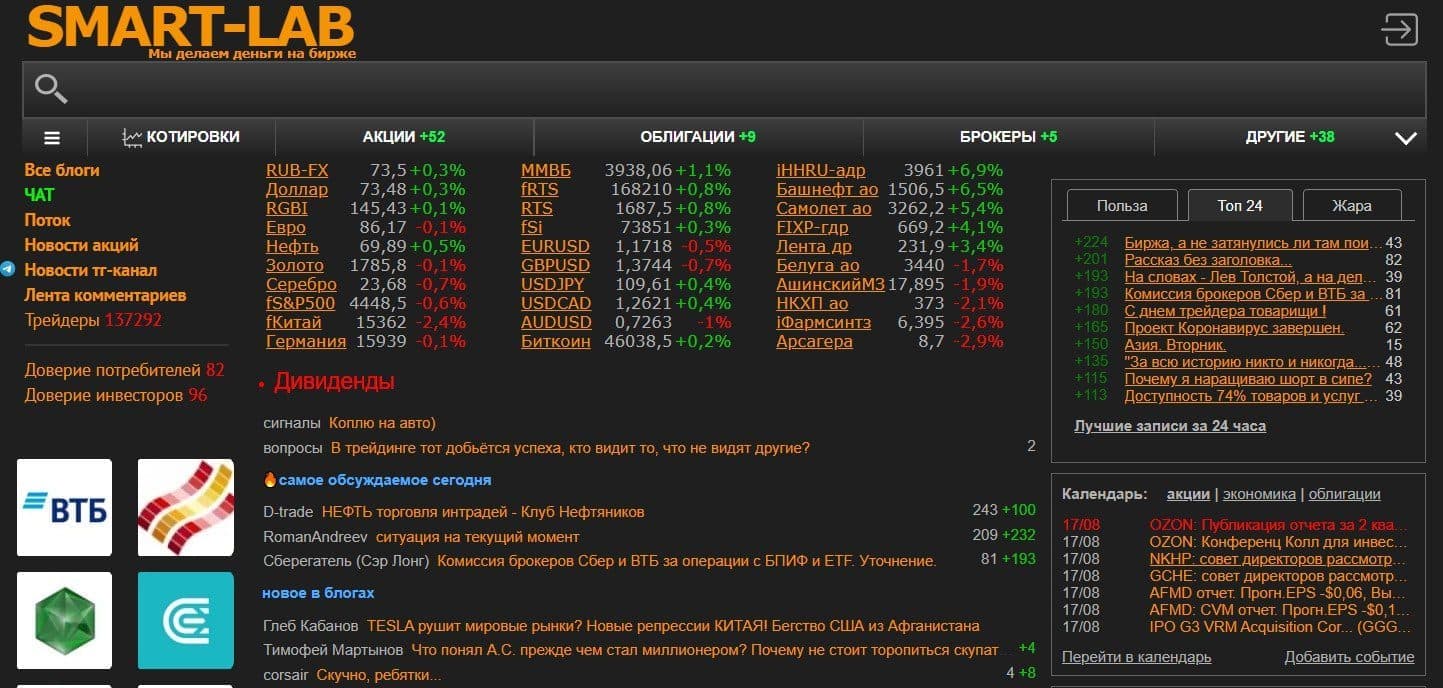Open the green cube logo tile

tap(65, 620)
